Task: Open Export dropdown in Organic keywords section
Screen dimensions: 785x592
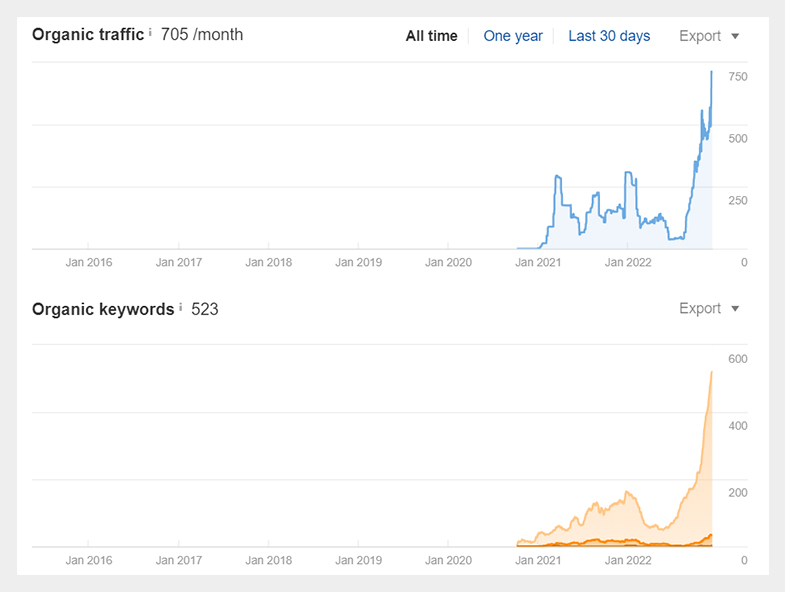Action: click(709, 309)
